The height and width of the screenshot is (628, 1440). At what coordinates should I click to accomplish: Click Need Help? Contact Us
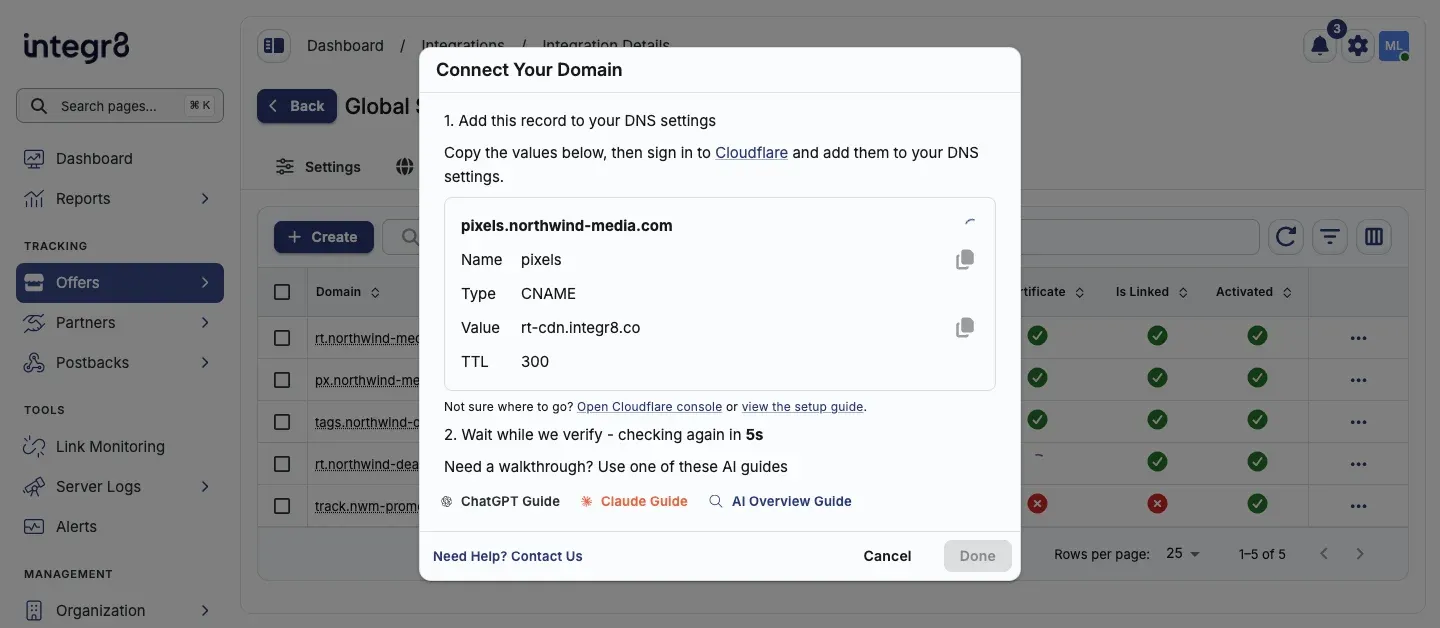pos(508,556)
